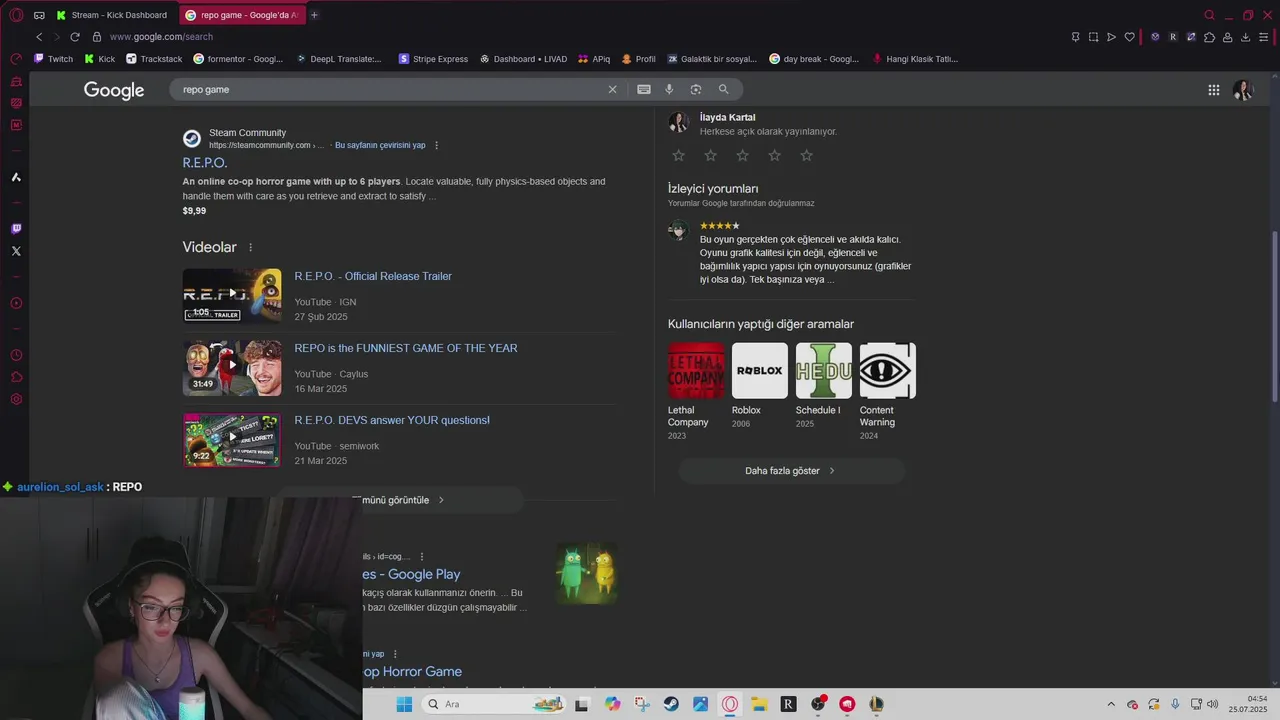This screenshot has height=720, width=1280.
Task: Open the Twitch bookmark
Action: pos(54,59)
